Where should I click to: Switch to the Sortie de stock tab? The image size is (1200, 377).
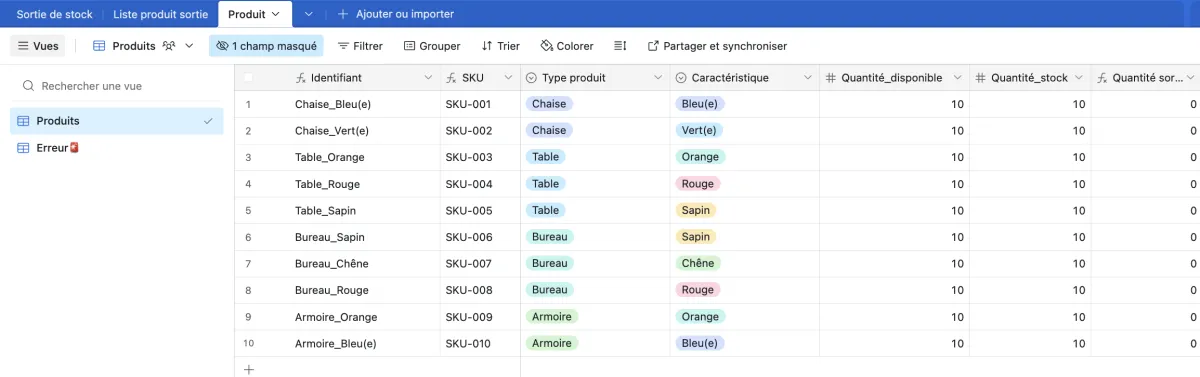(54, 14)
